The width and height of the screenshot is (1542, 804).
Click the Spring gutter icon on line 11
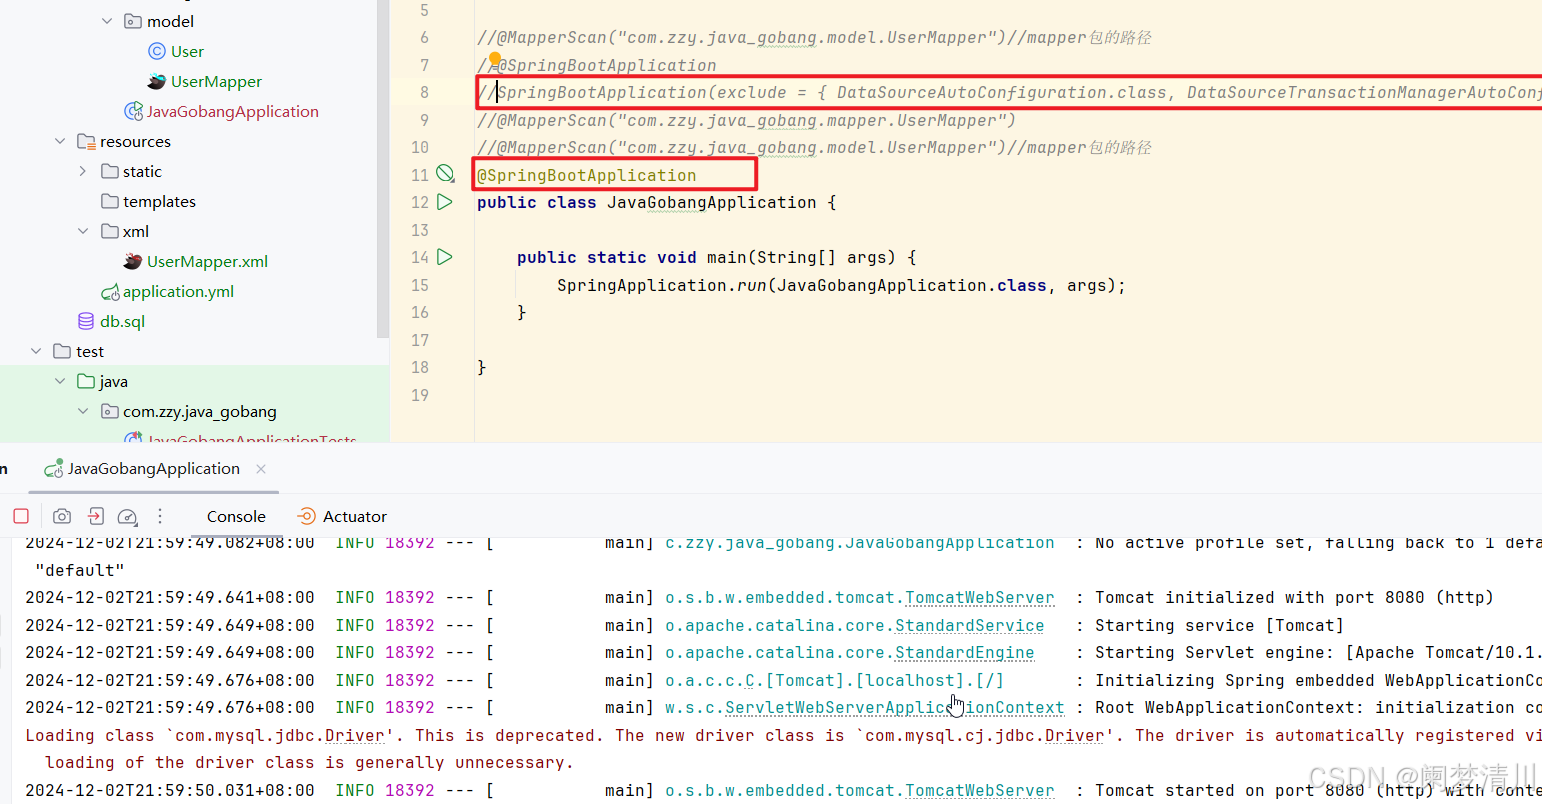[445, 172]
